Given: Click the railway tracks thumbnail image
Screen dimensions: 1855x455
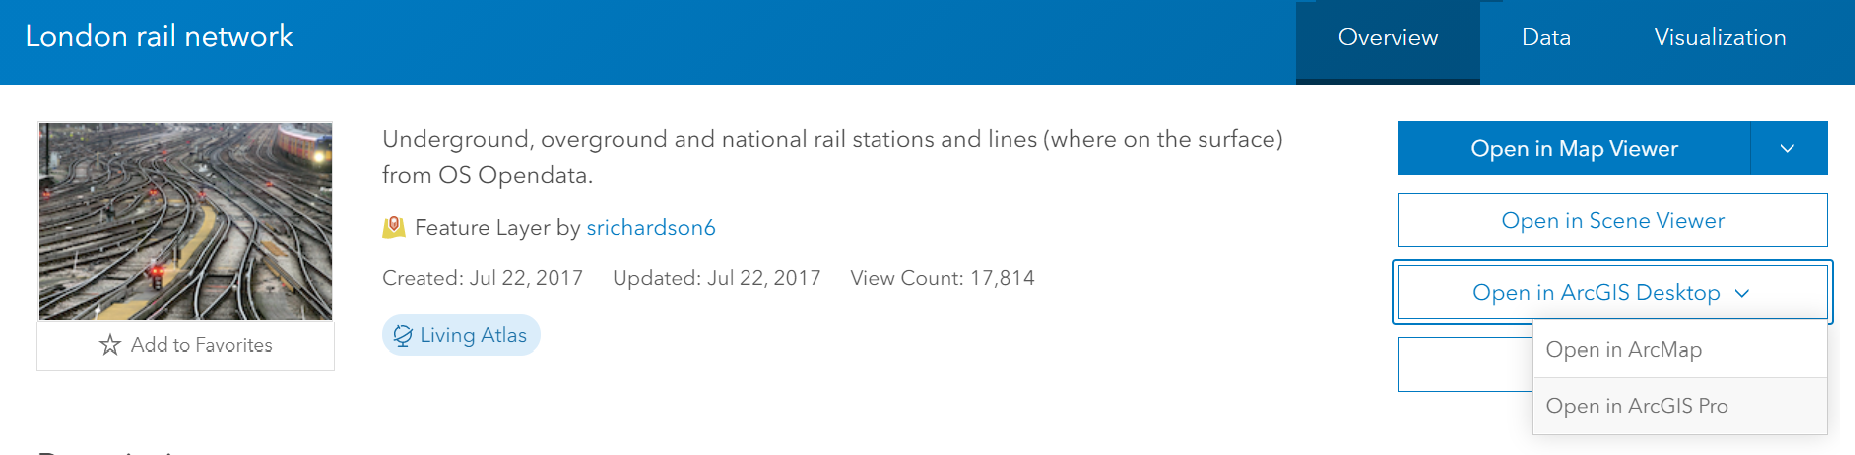Looking at the screenshot, I should [185, 221].
